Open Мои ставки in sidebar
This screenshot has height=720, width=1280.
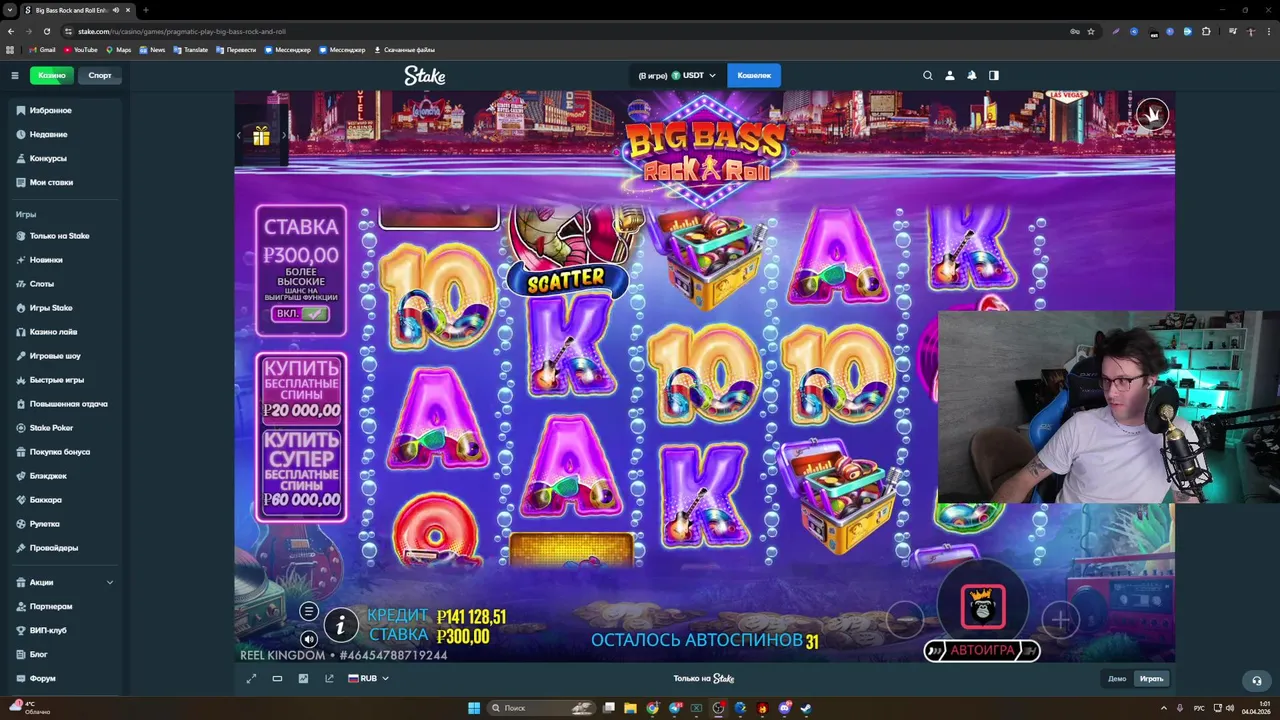point(51,182)
